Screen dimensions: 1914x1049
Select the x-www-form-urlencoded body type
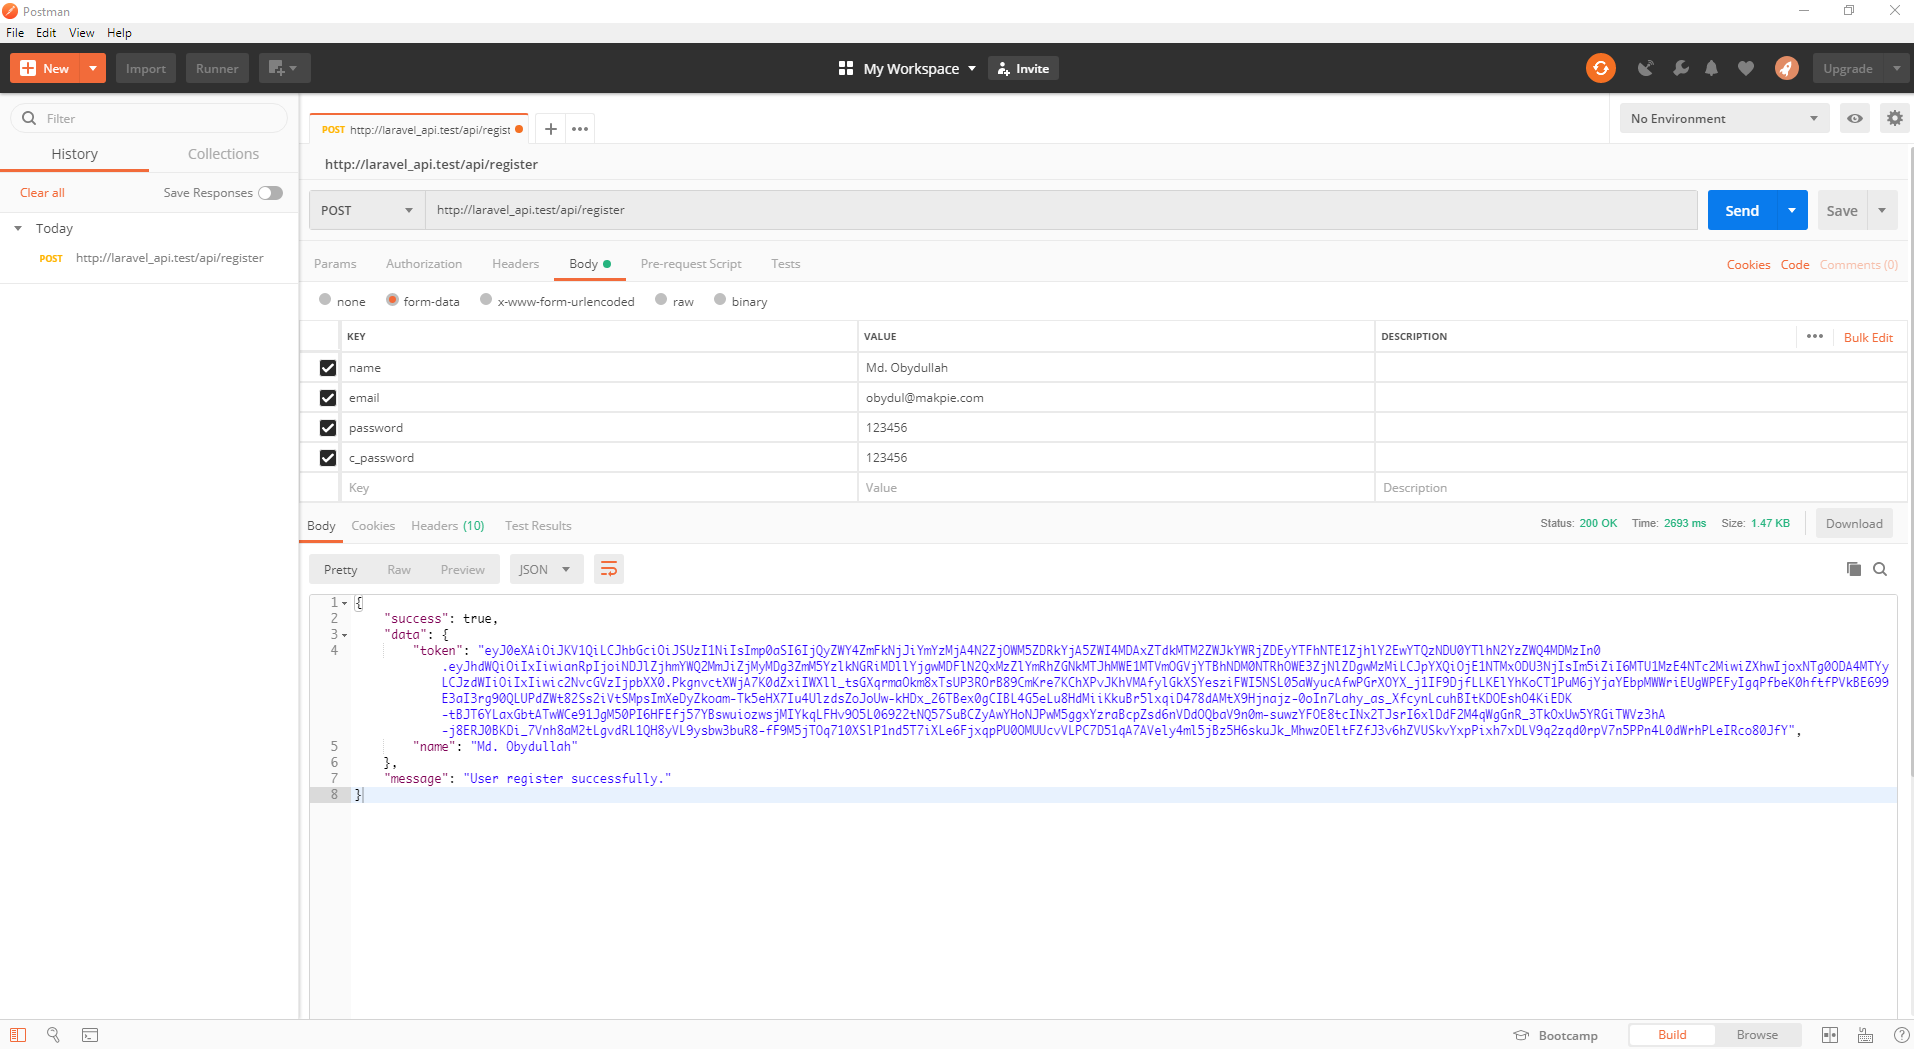tap(486, 299)
